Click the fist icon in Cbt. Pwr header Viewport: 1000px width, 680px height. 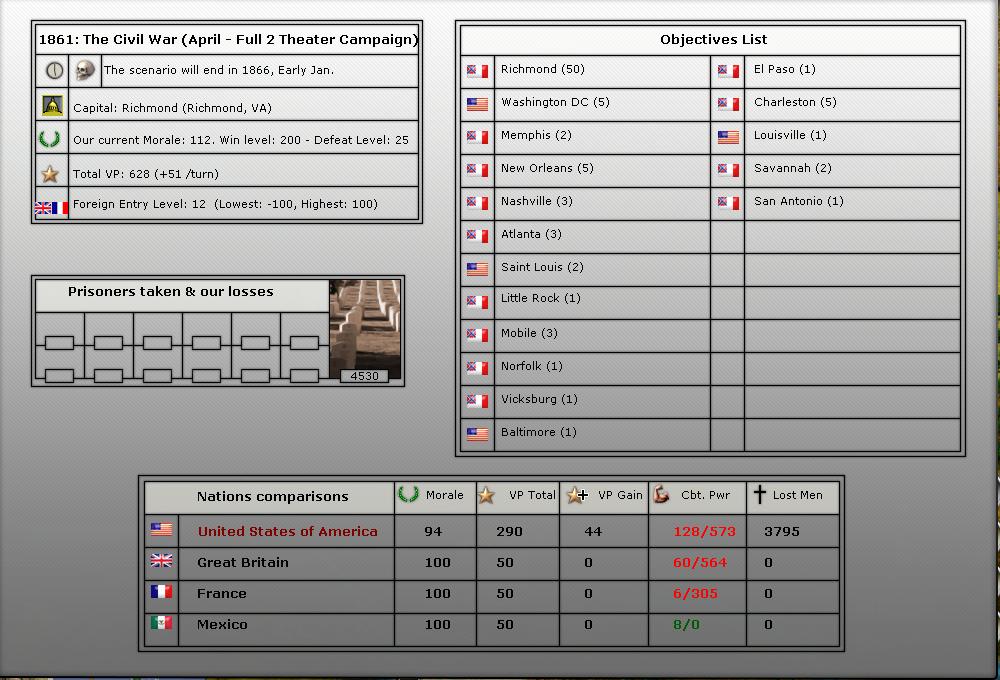(x=661, y=495)
